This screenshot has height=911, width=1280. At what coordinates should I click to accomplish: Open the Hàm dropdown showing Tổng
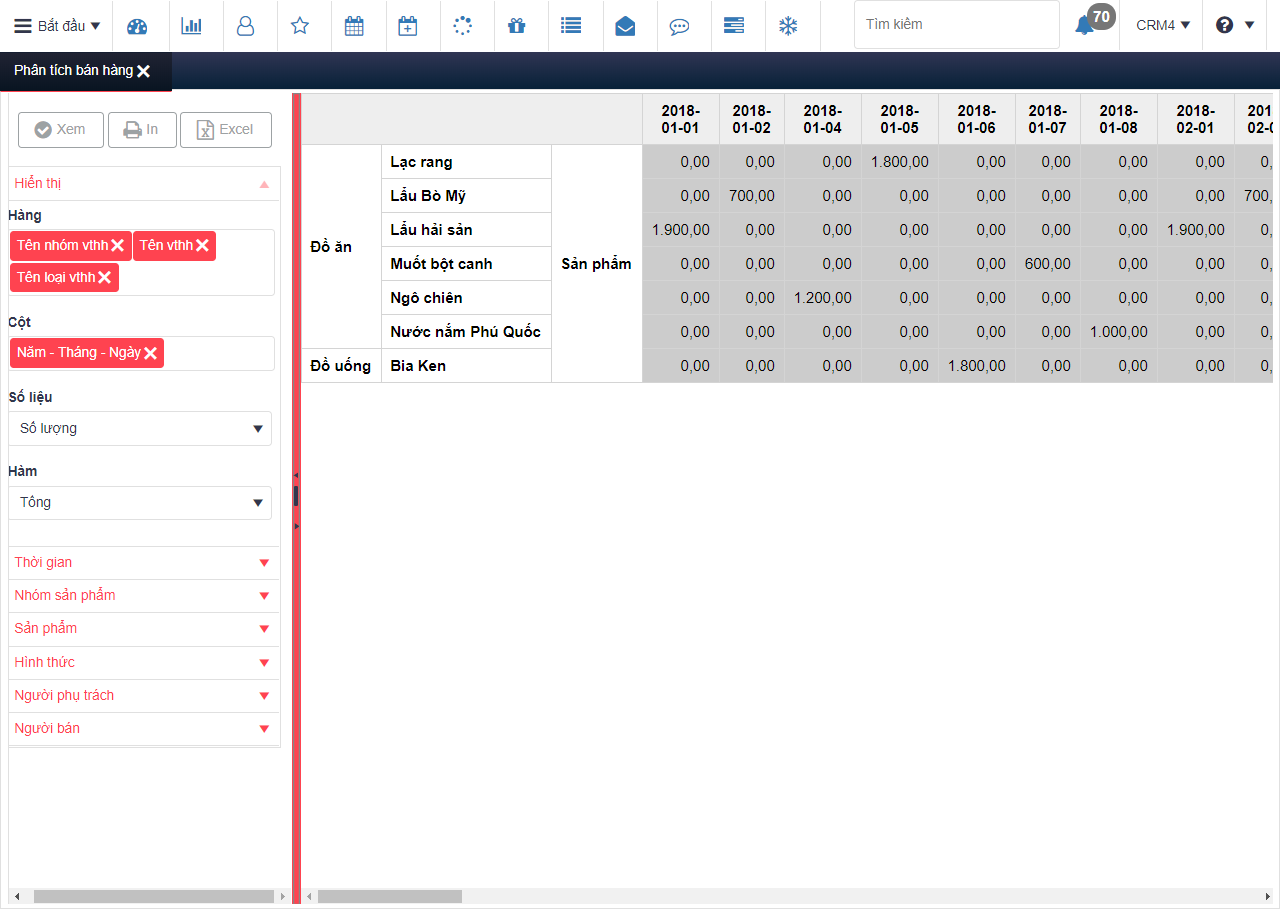pos(141,502)
